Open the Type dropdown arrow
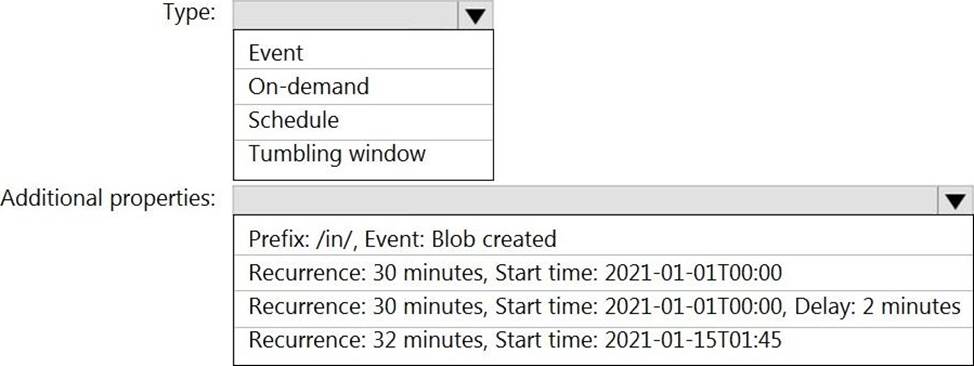The width and height of the screenshot is (974, 366). coord(475,15)
